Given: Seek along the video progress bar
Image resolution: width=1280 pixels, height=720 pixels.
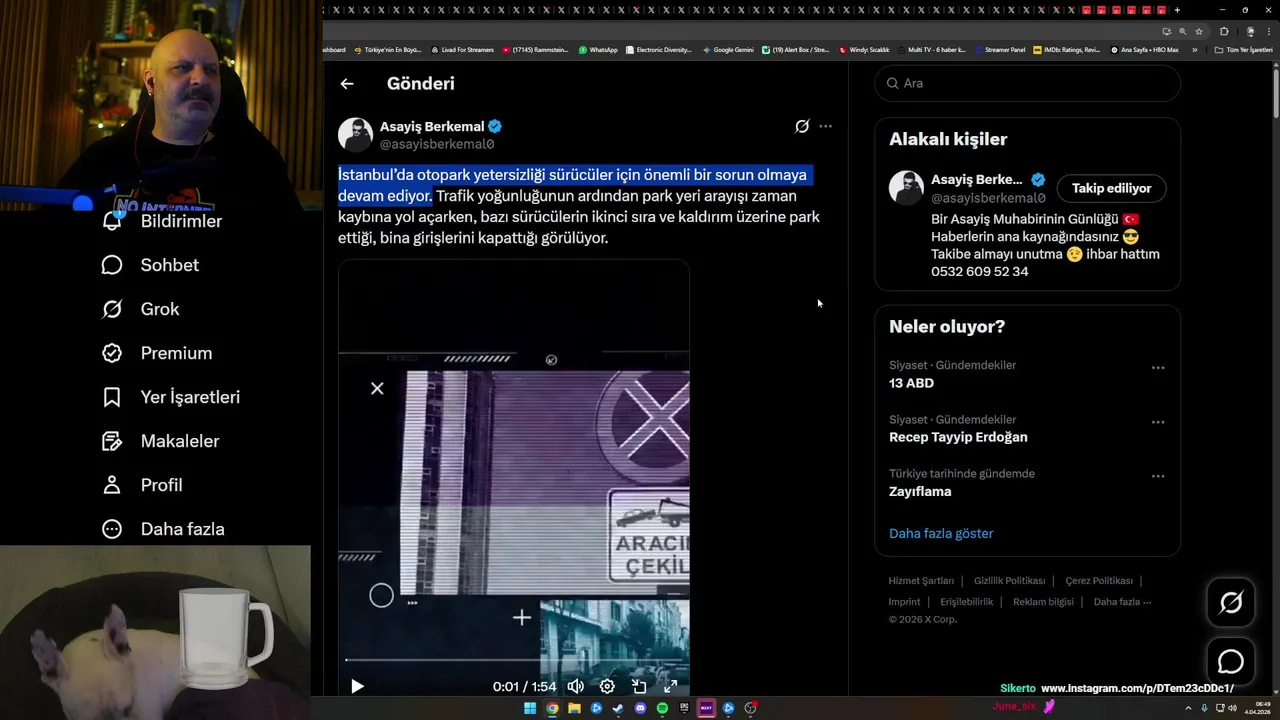Looking at the screenshot, I should click(x=514, y=660).
